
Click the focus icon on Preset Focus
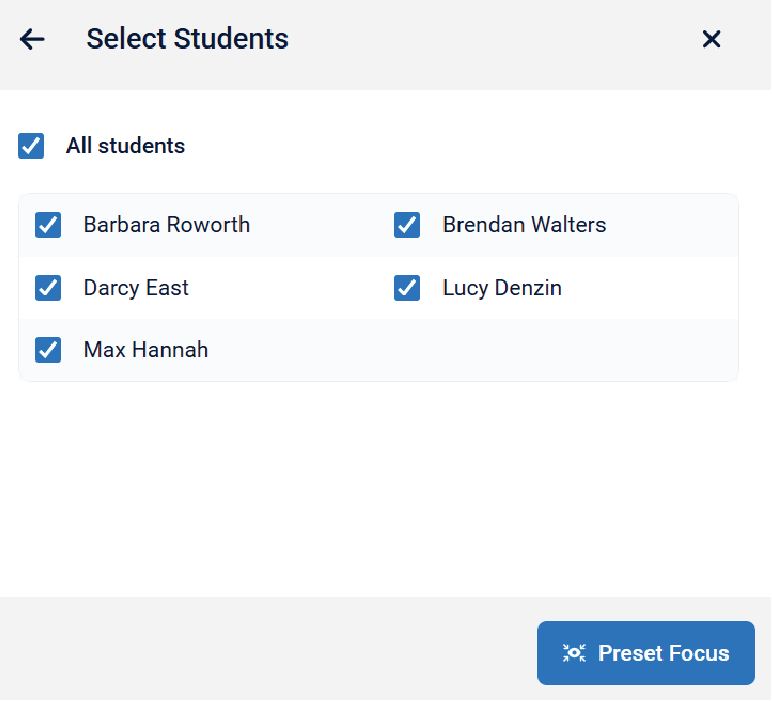[573, 654]
